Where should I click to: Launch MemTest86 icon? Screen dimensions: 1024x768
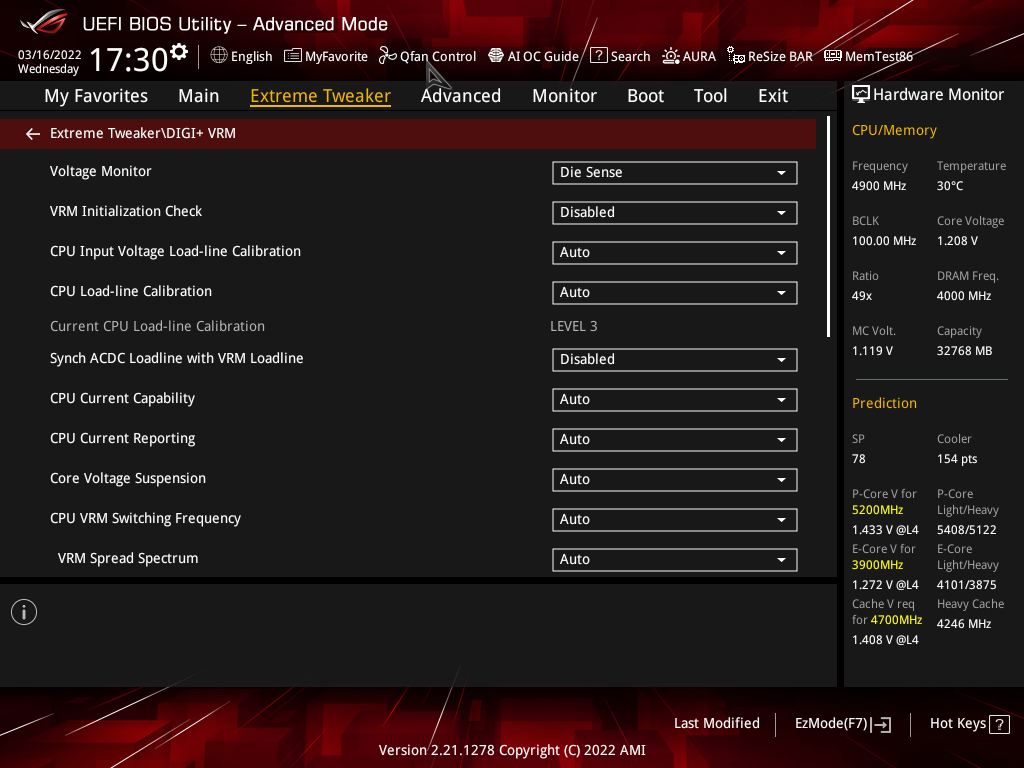pos(833,56)
